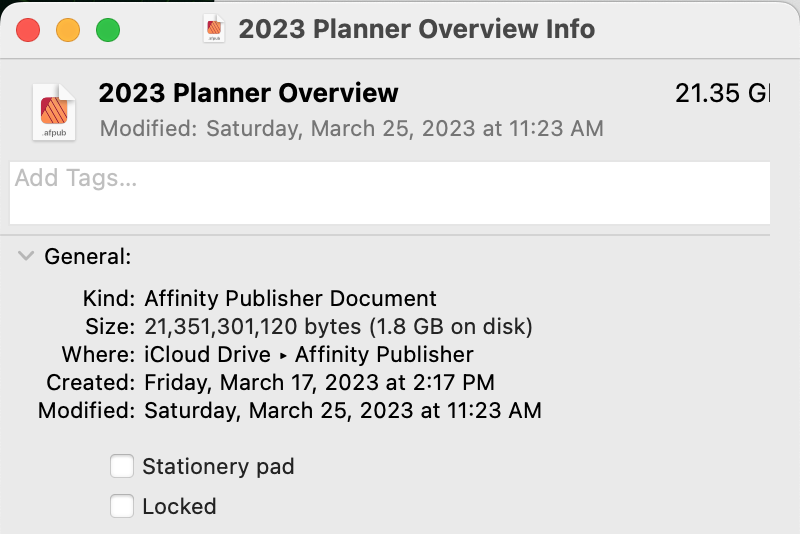The height and width of the screenshot is (534, 800).
Task: Minimize the Info window with yellow button
Action: point(68,30)
